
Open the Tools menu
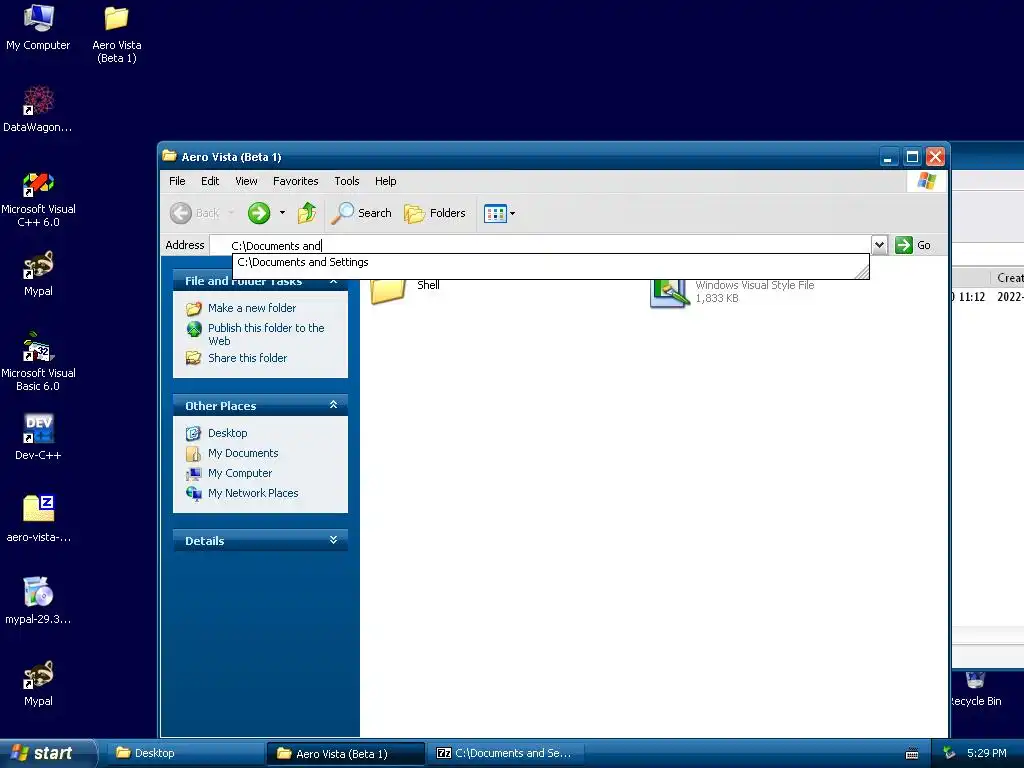pos(347,181)
